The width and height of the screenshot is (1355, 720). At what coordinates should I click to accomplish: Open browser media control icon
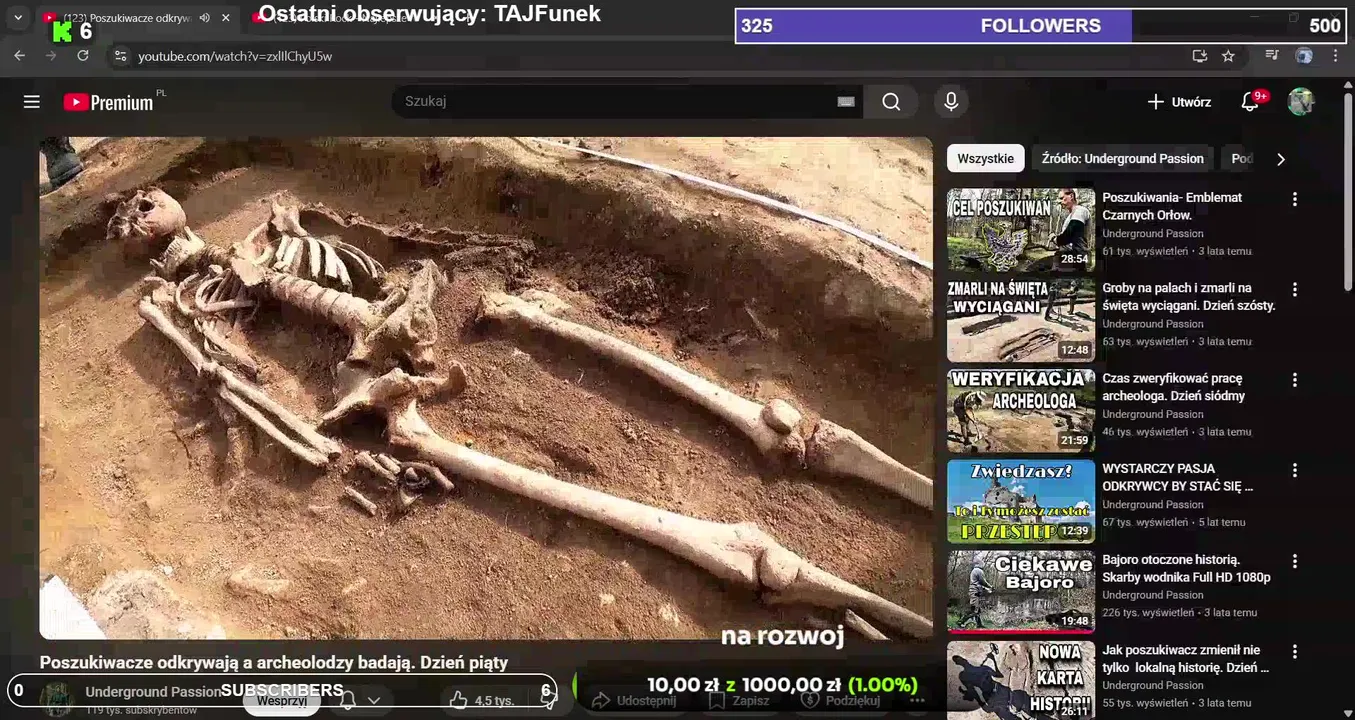pos(1271,56)
